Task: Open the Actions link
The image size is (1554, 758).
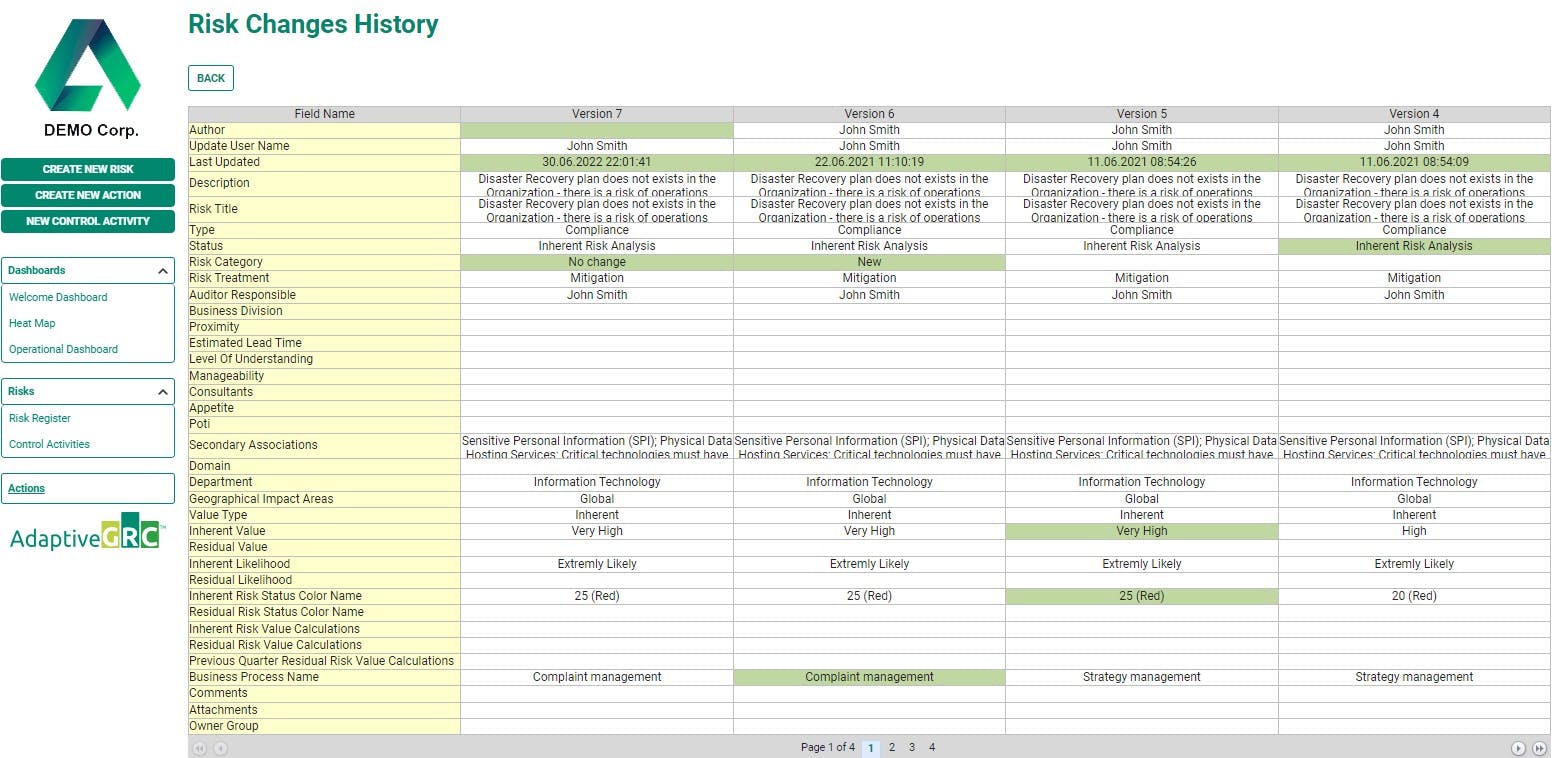Action: pyautogui.click(x=26, y=488)
